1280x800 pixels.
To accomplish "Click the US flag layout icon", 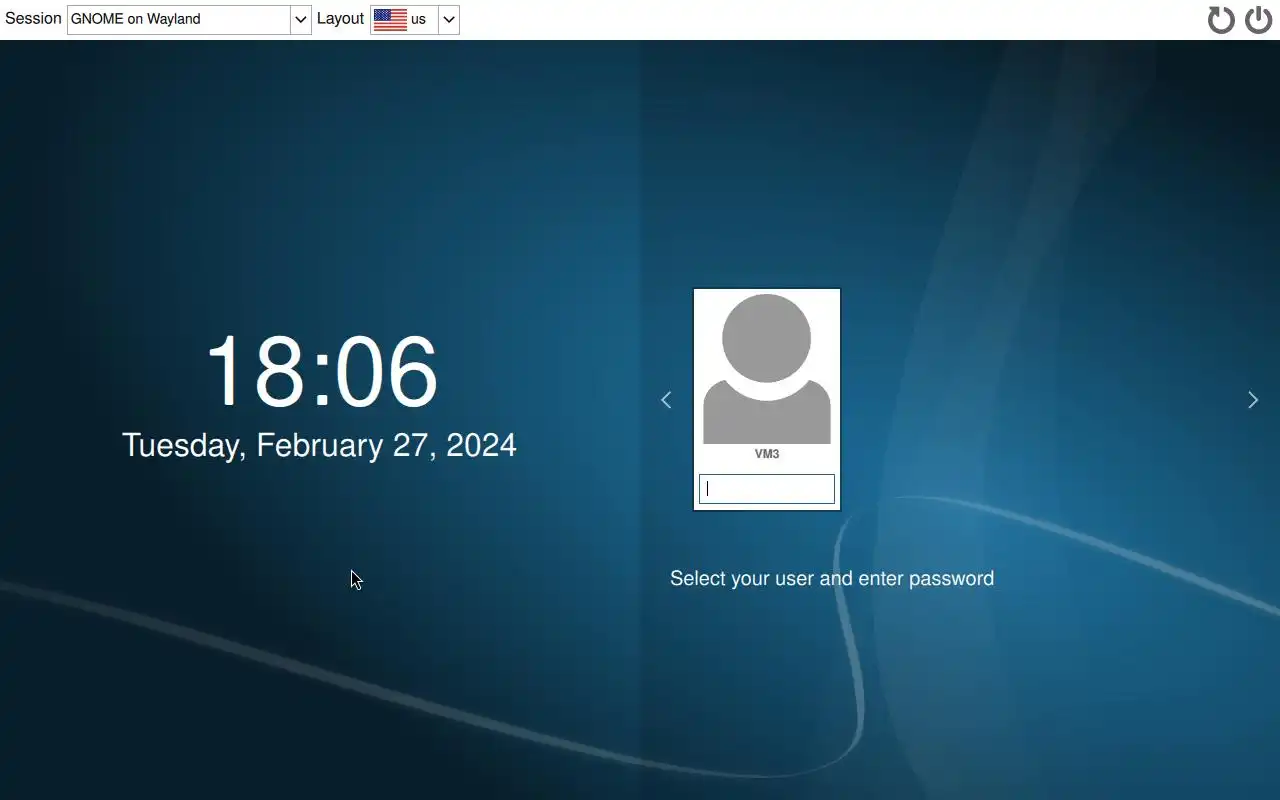I will pyautogui.click(x=390, y=19).
